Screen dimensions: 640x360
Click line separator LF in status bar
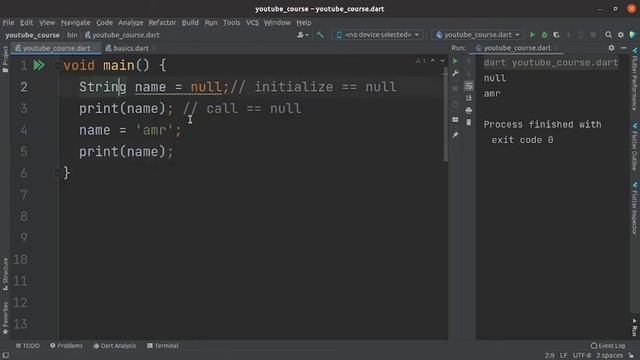tap(563, 356)
